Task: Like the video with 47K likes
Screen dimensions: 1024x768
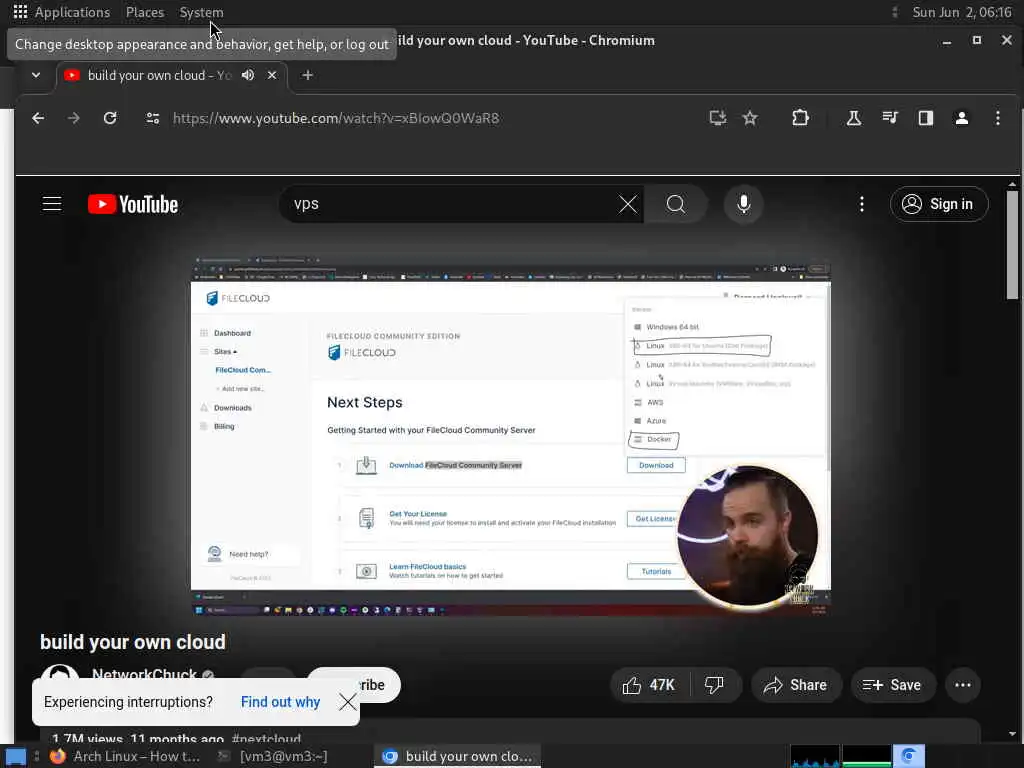Action: (649, 685)
